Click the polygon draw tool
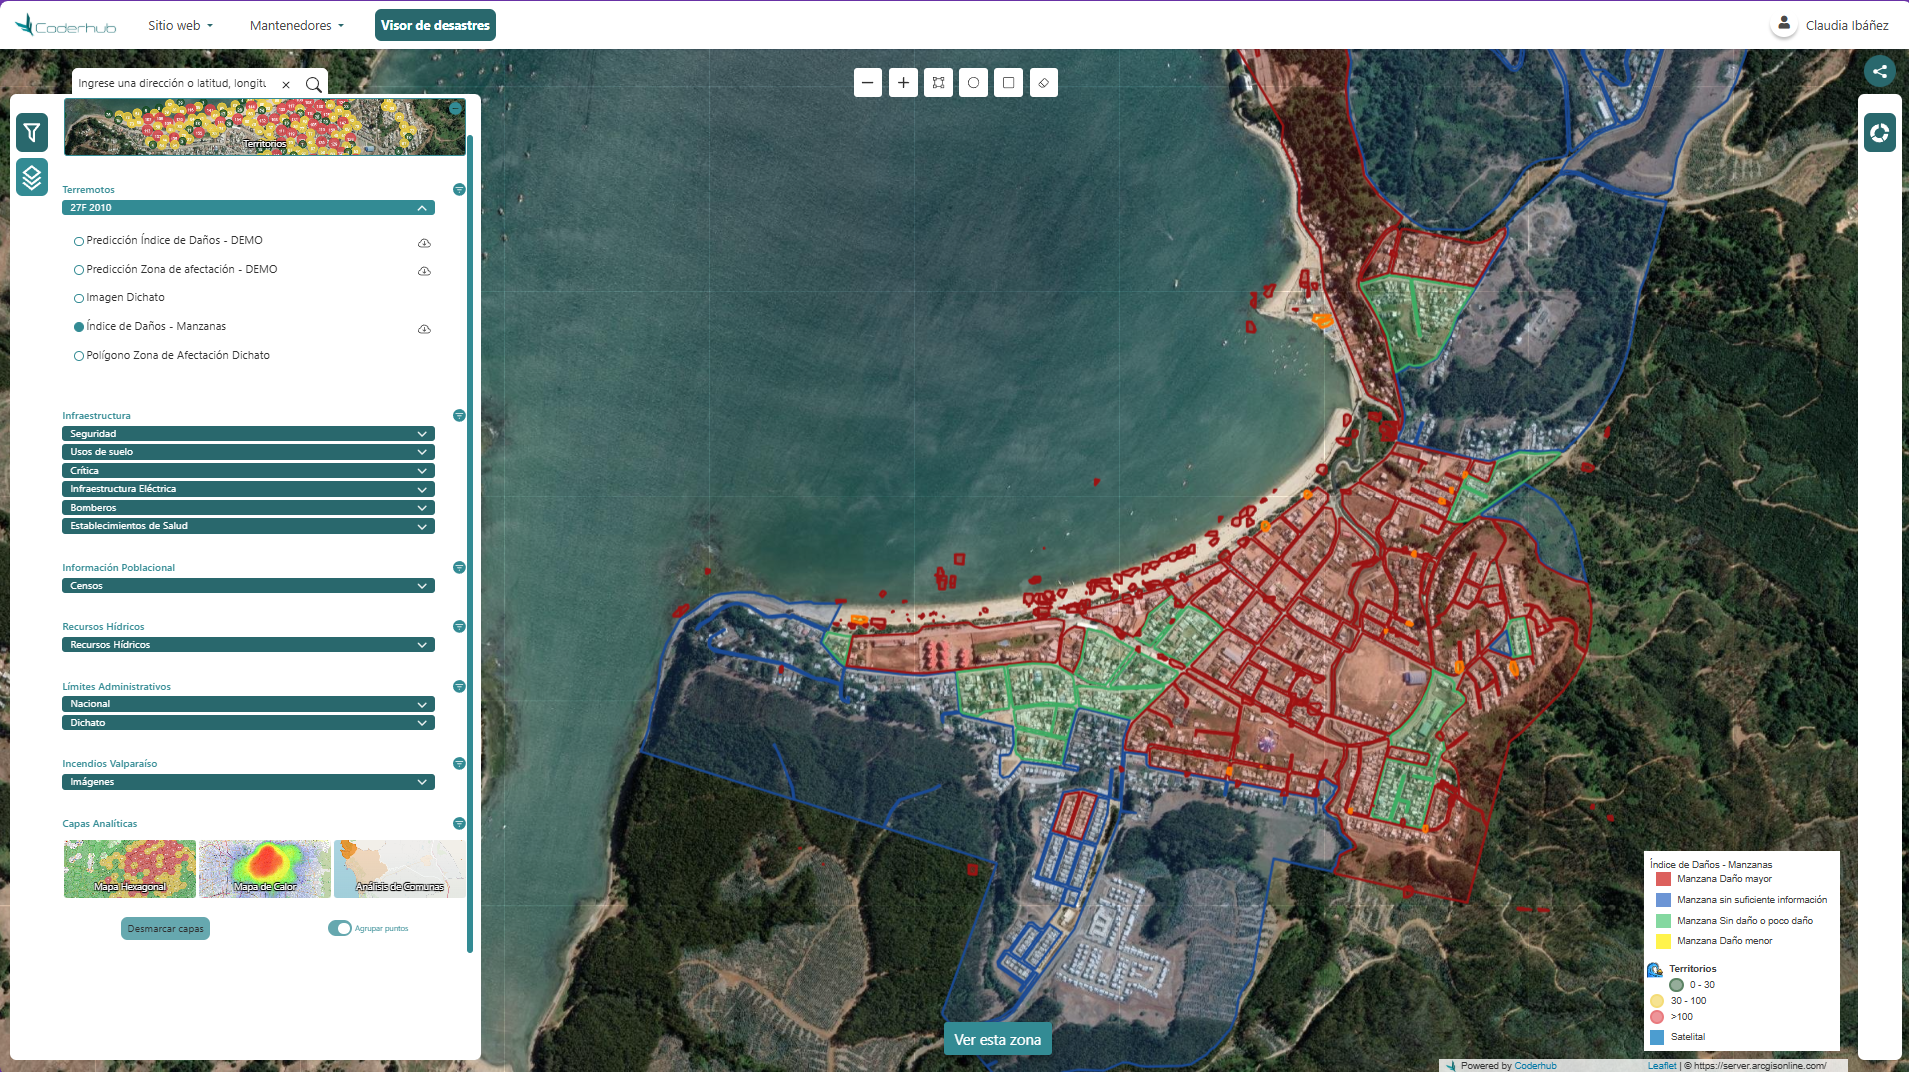This screenshot has width=1909, height=1072. [x=938, y=83]
